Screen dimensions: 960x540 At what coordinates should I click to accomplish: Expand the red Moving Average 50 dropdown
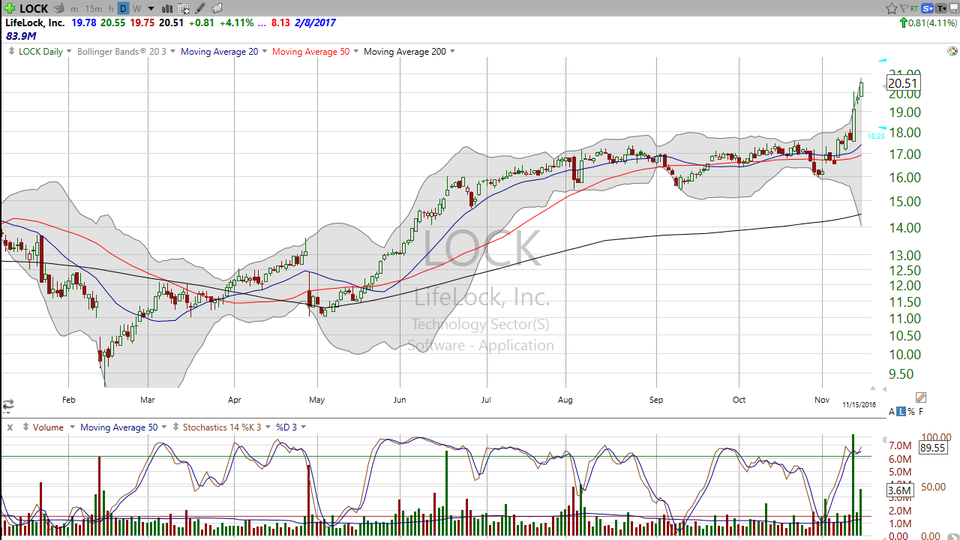356,51
